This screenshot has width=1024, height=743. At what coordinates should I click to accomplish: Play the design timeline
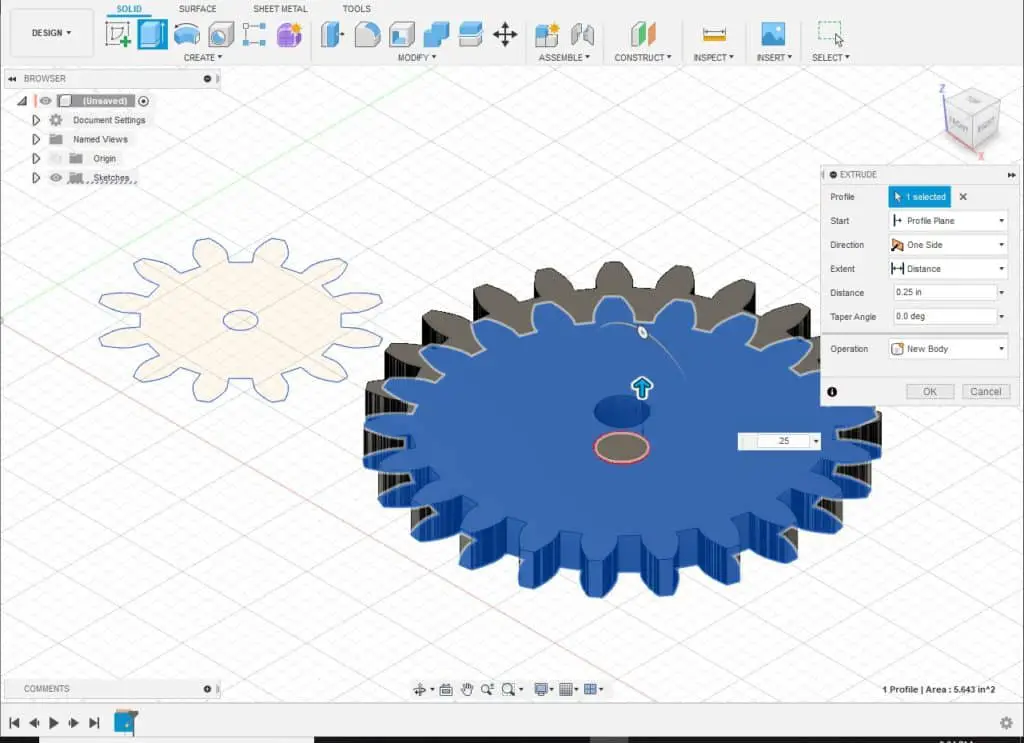54,723
